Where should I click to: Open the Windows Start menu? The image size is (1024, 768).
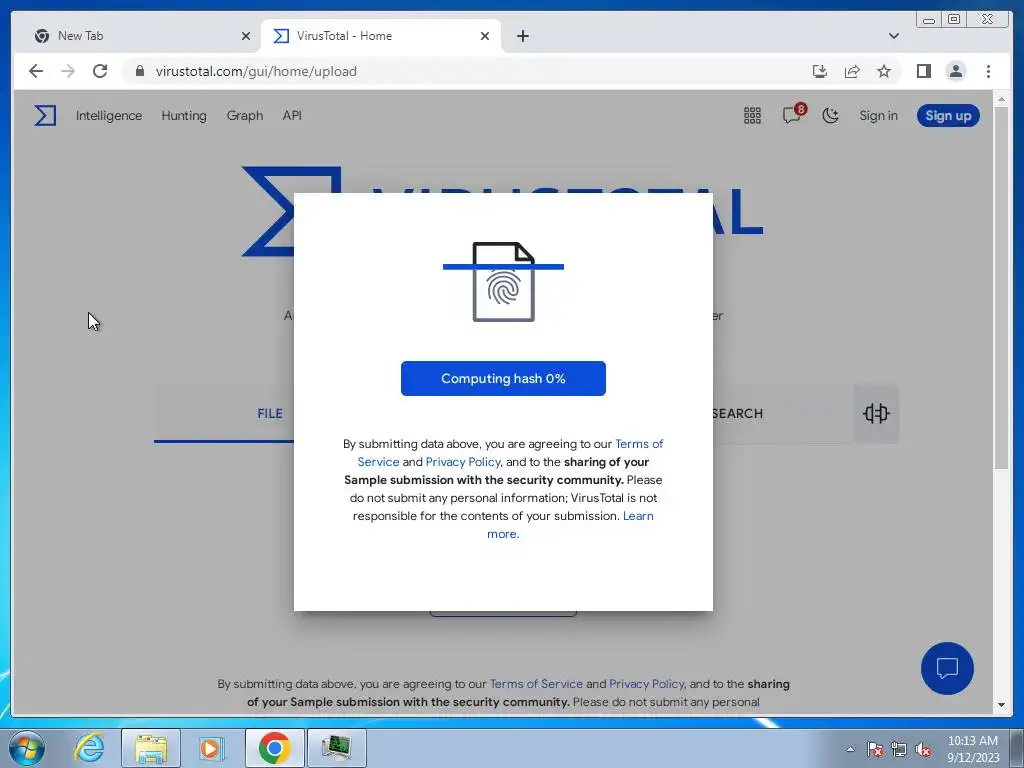[27, 748]
